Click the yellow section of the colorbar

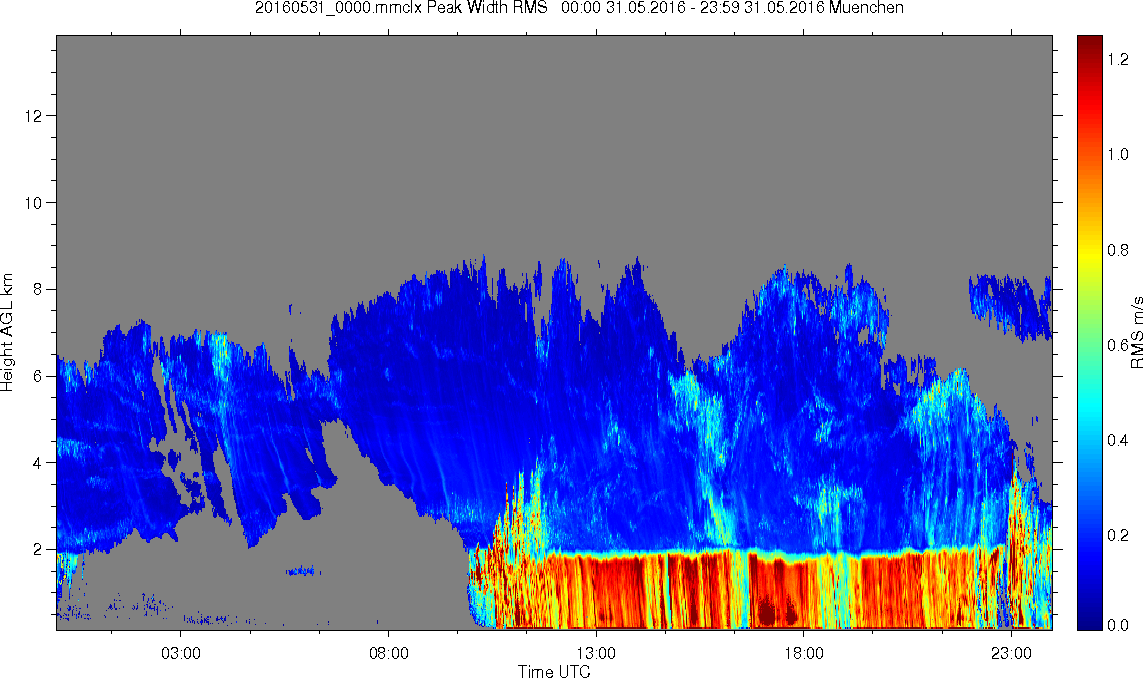[1090, 255]
